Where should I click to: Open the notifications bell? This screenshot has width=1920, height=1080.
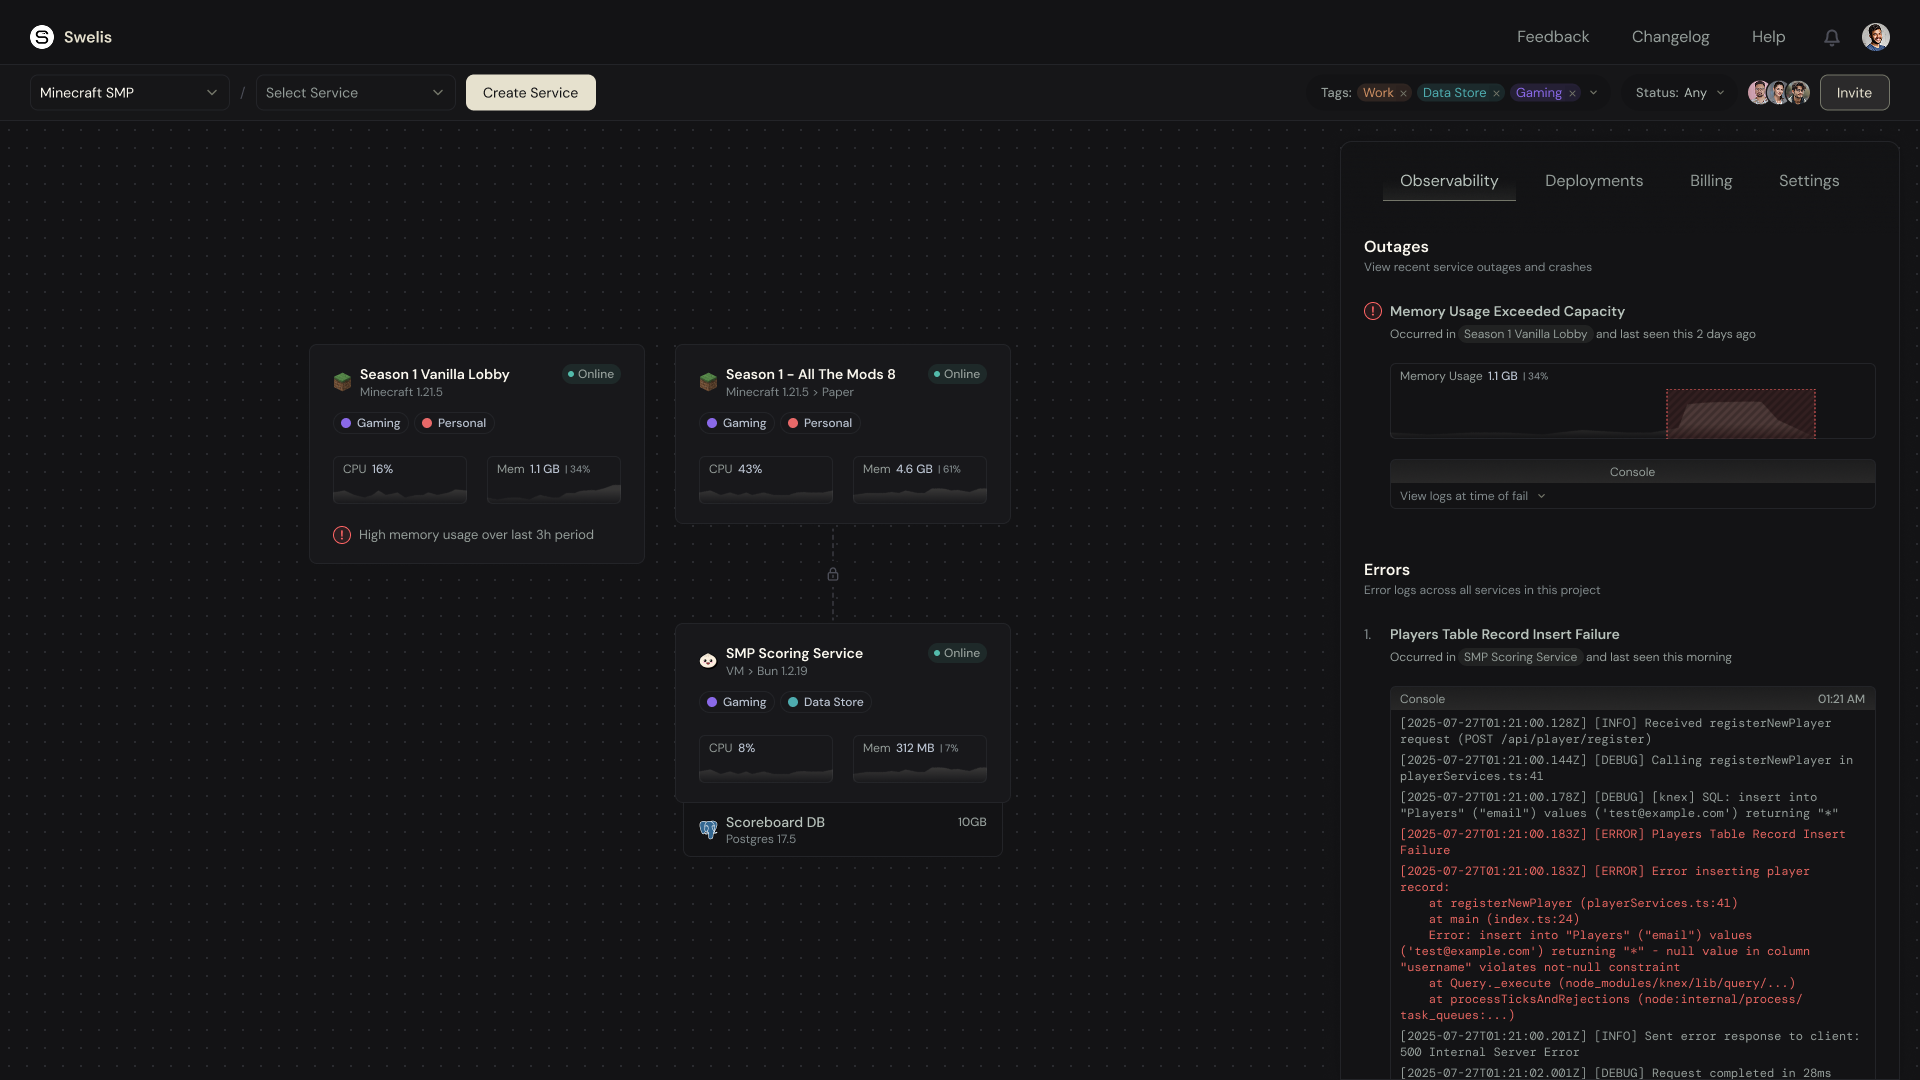click(x=1831, y=37)
